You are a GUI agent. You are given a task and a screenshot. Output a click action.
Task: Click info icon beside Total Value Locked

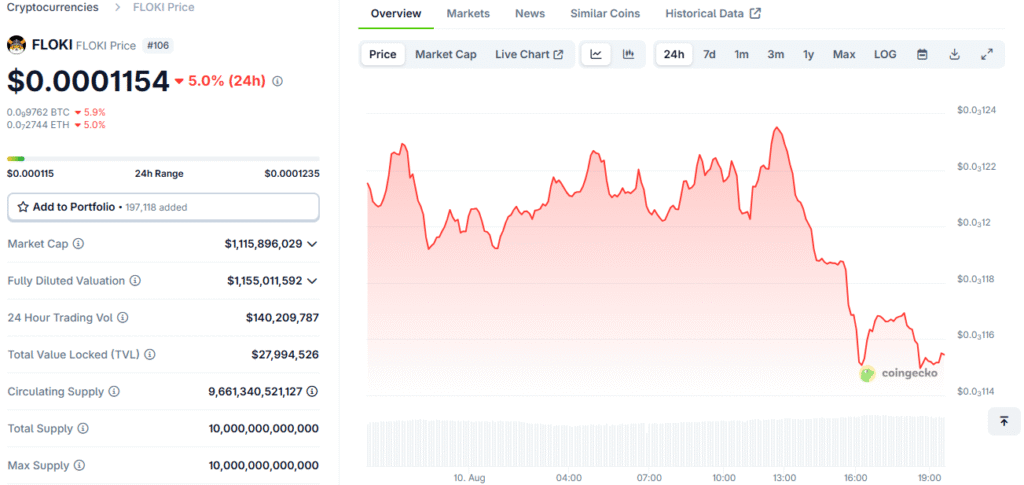point(150,354)
